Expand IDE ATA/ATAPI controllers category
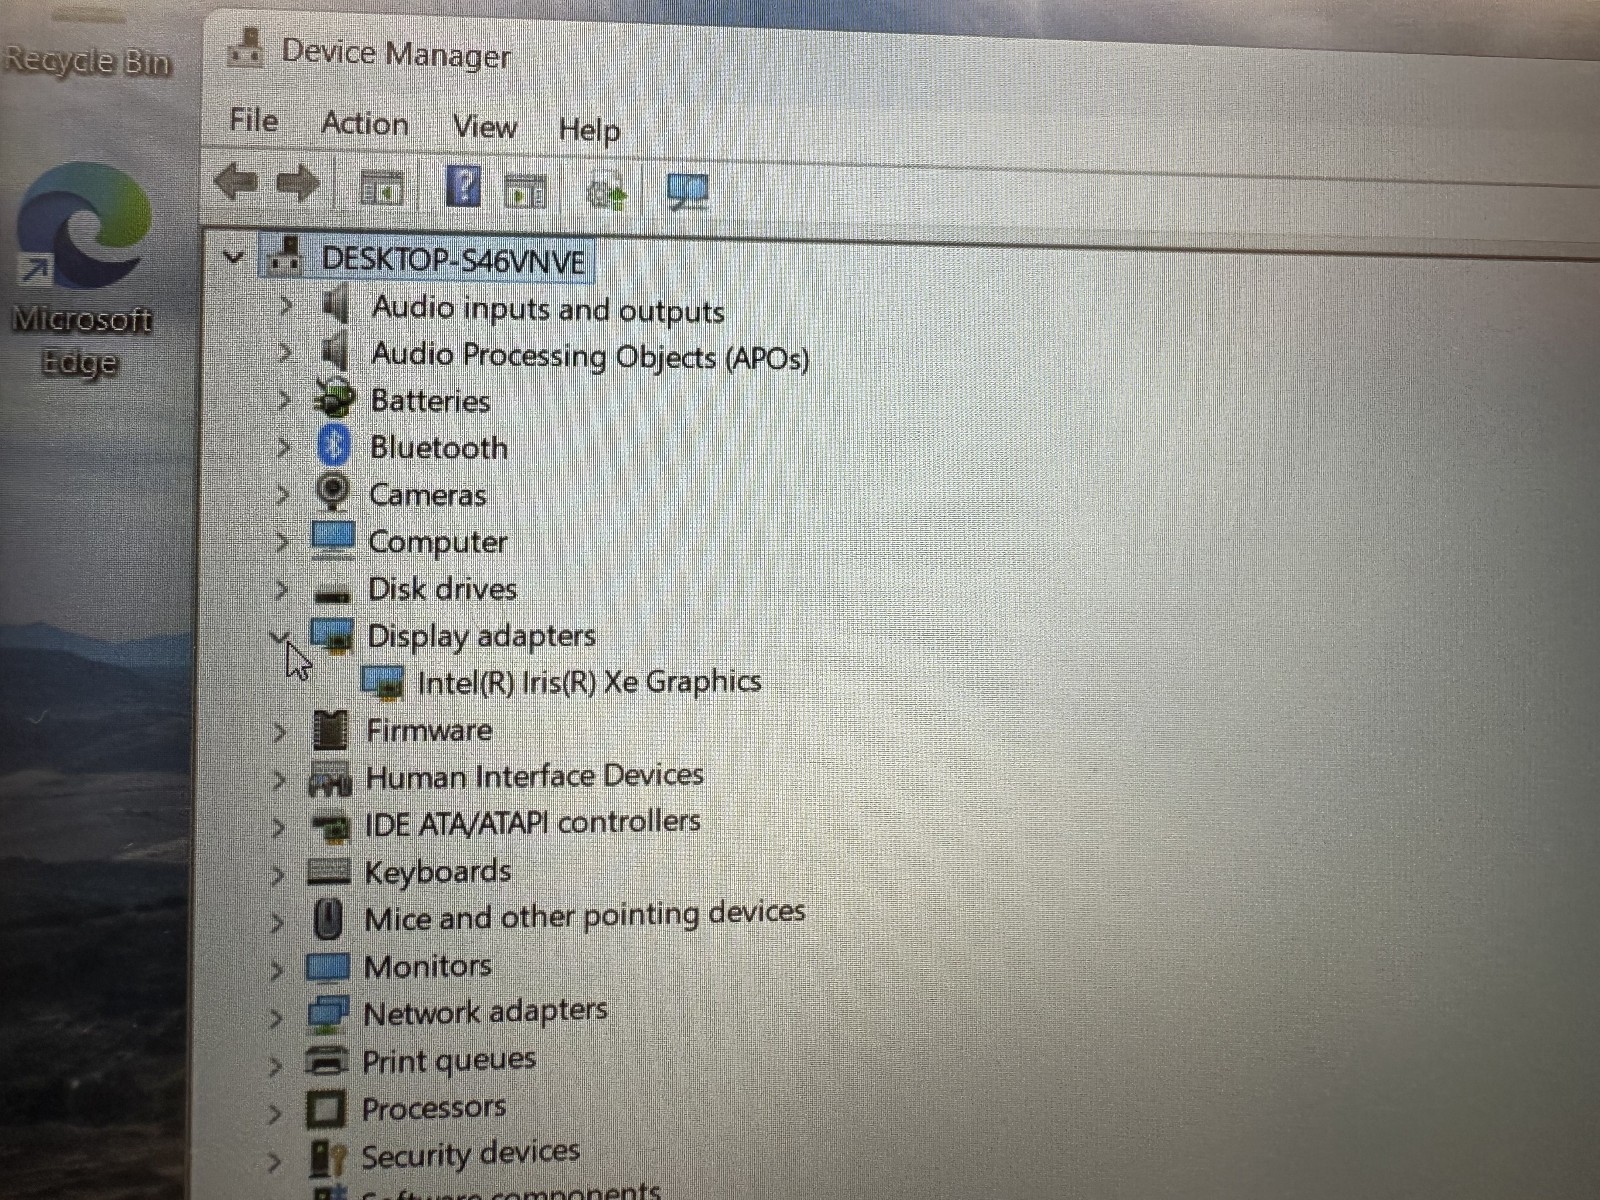 click(x=279, y=827)
